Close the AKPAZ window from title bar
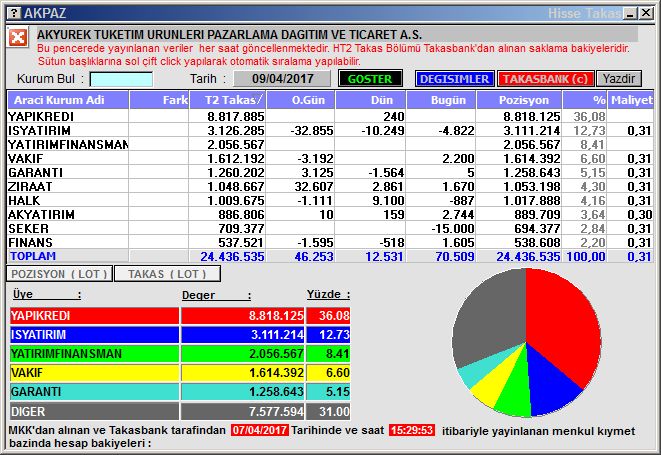The width and height of the screenshot is (661, 455). 646,13
